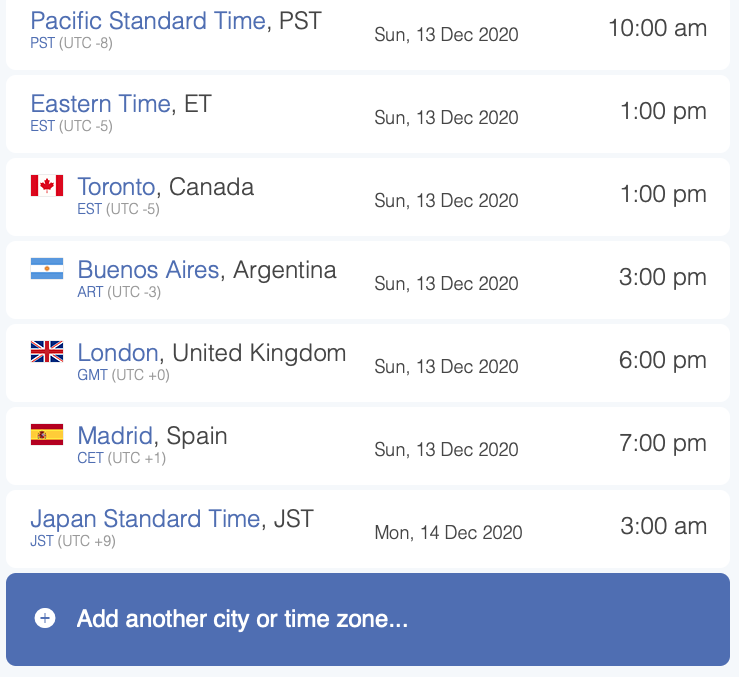Click the CET abbreviation under Madrid
Screen dimensions: 739x677
pos(90,458)
